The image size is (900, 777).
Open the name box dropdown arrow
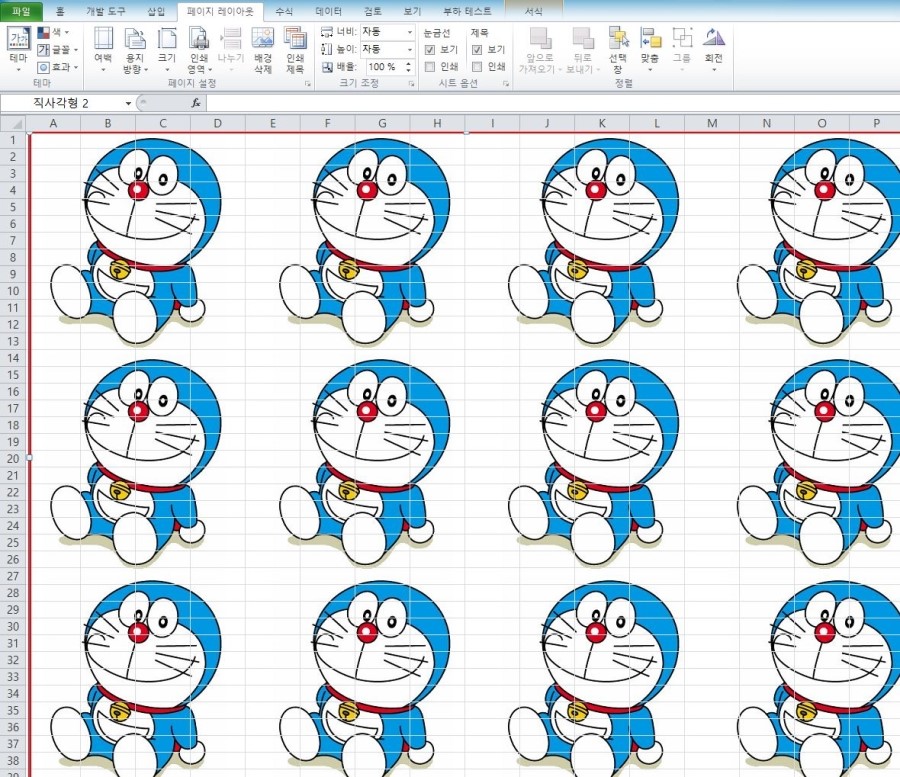click(x=128, y=103)
